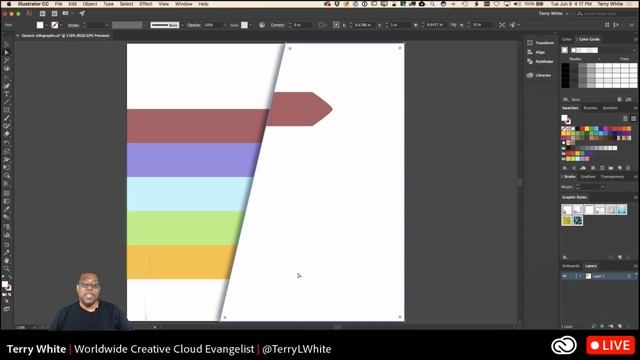Switch to the Brushes tab

click(590, 108)
